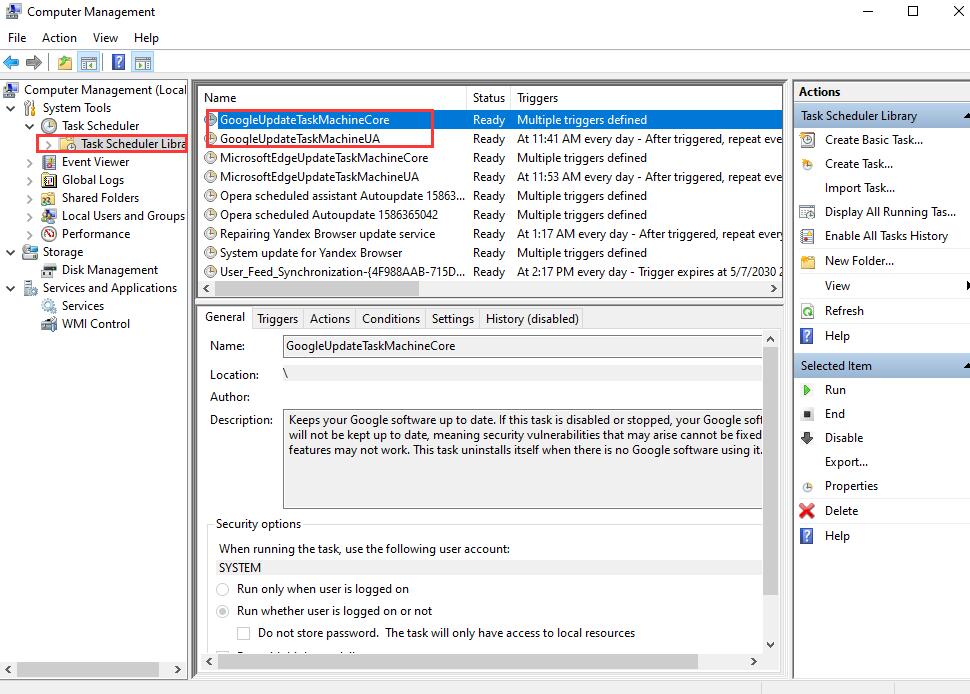Expand the Event Viewer node
Image resolution: width=970 pixels, height=694 pixels.
click(30, 163)
